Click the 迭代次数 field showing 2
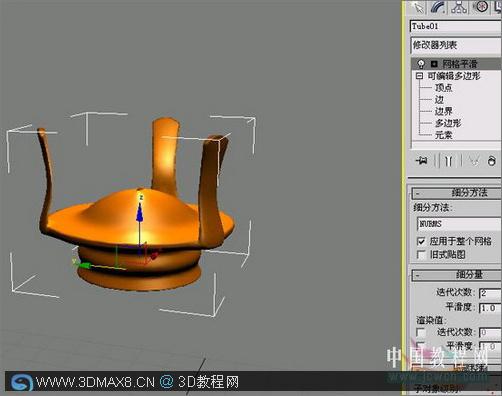The image size is (502, 396). (x=491, y=293)
